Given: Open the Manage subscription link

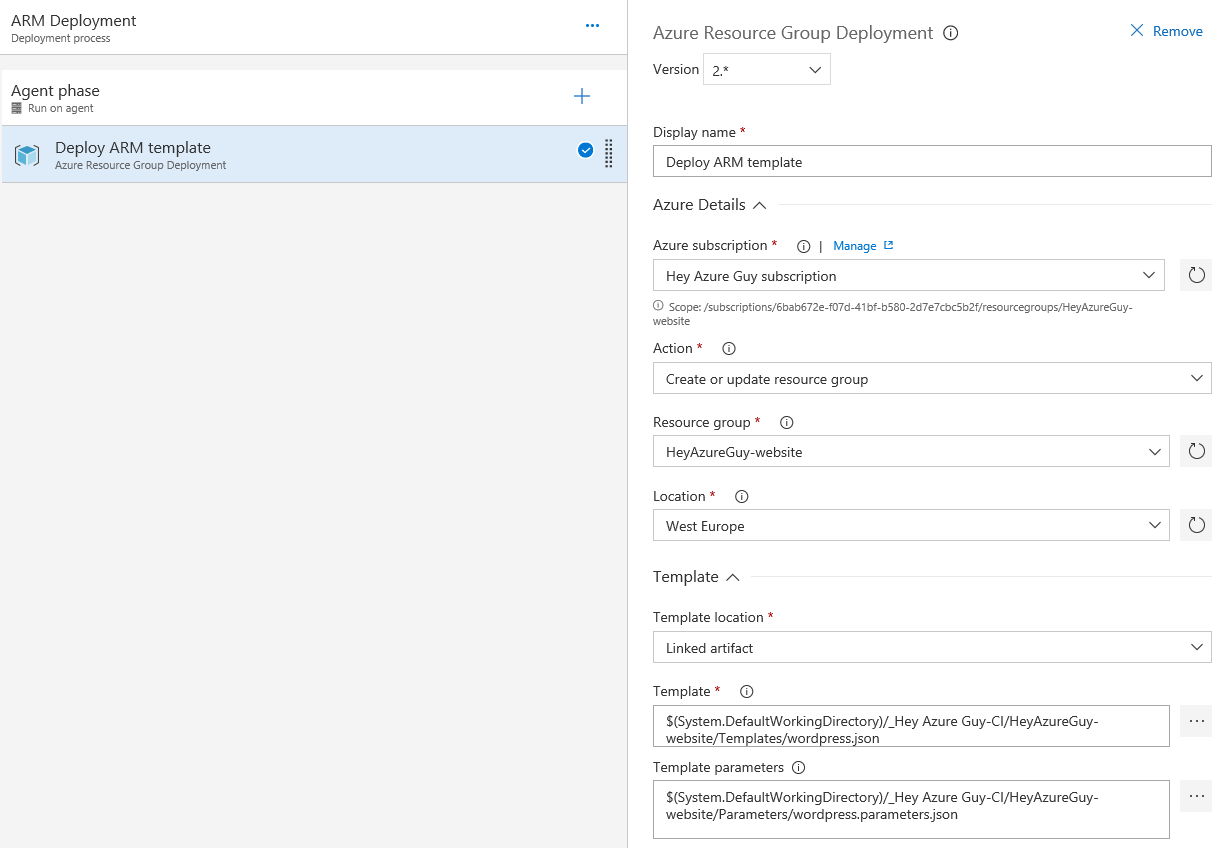Looking at the screenshot, I should tap(863, 246).
